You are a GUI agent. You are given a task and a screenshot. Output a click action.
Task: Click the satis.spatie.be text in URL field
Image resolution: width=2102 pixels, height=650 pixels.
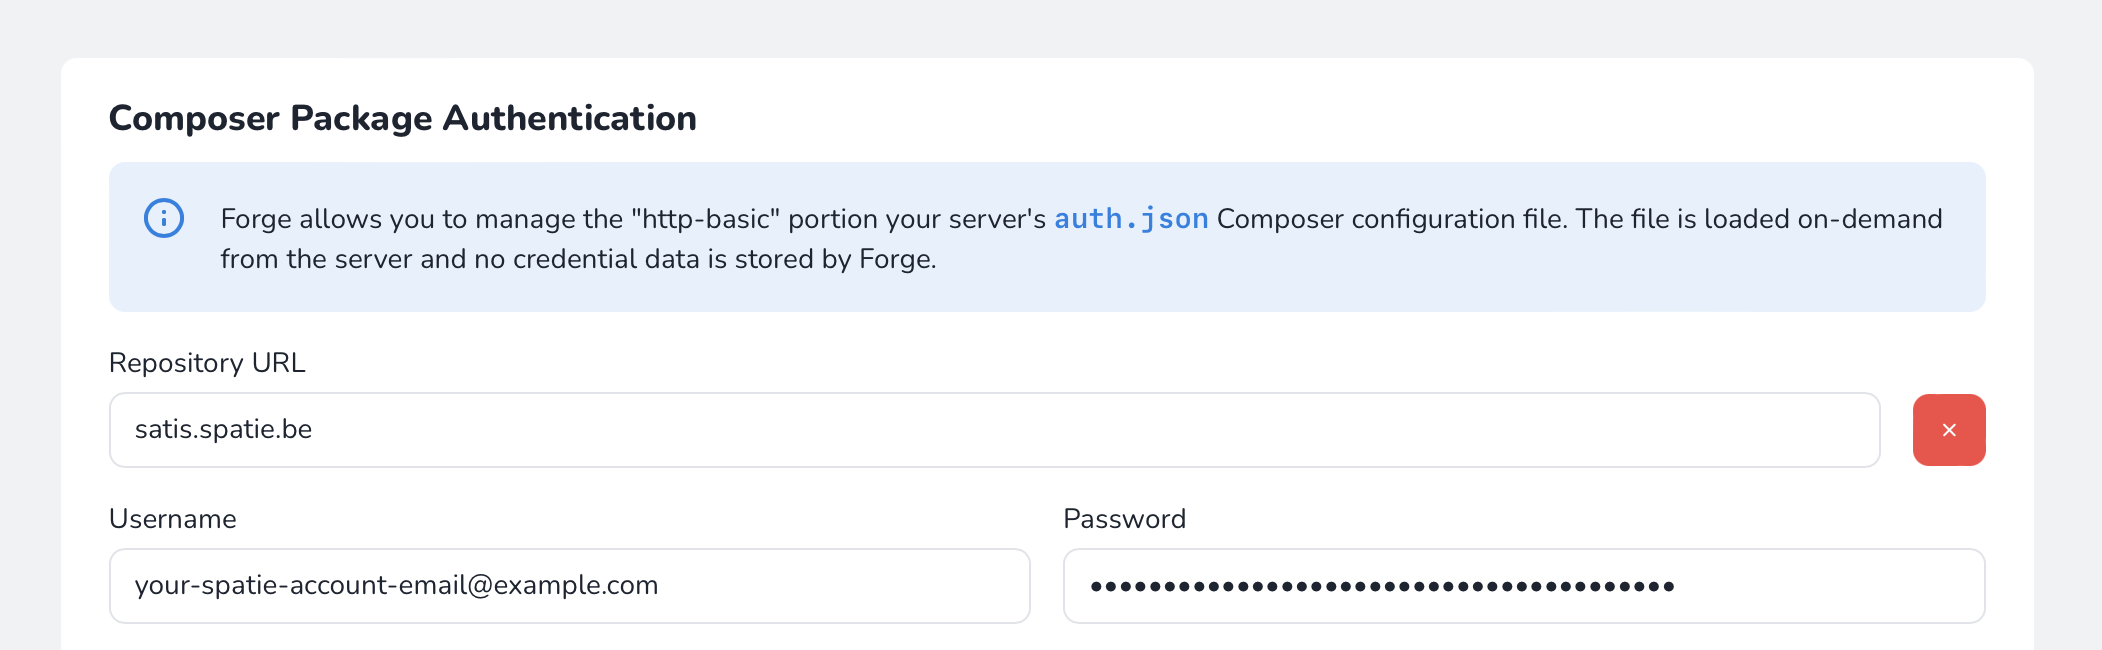point(224,430)
